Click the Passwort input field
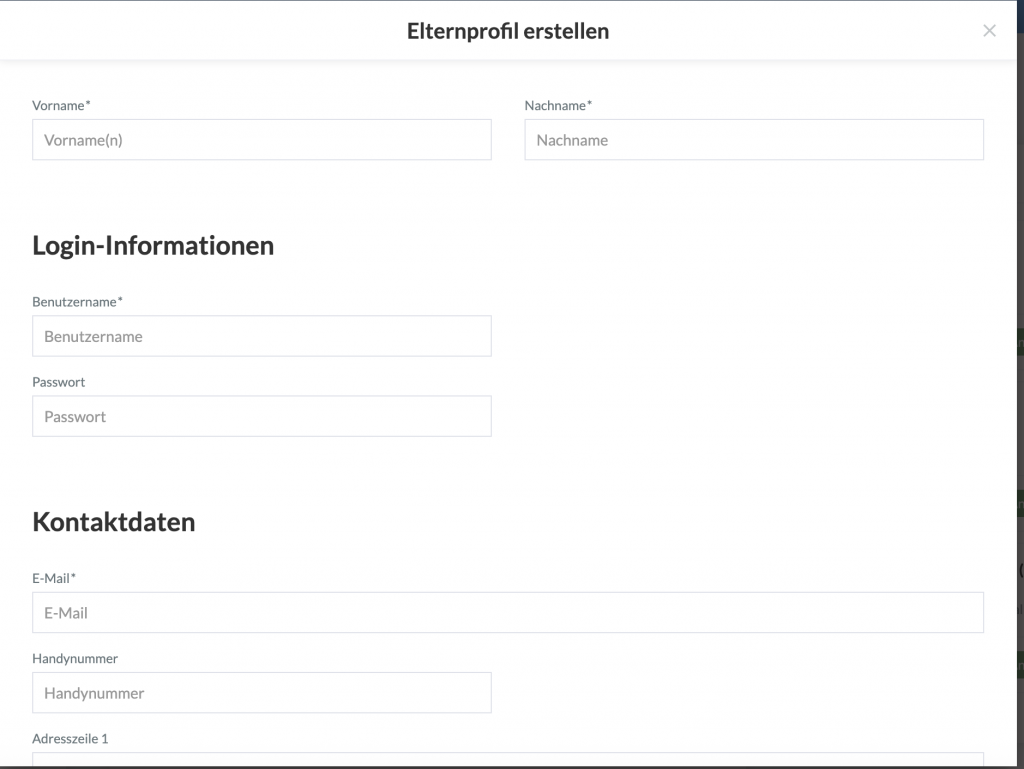Viewport: 1024px width, 769px height. click(261, 416)
